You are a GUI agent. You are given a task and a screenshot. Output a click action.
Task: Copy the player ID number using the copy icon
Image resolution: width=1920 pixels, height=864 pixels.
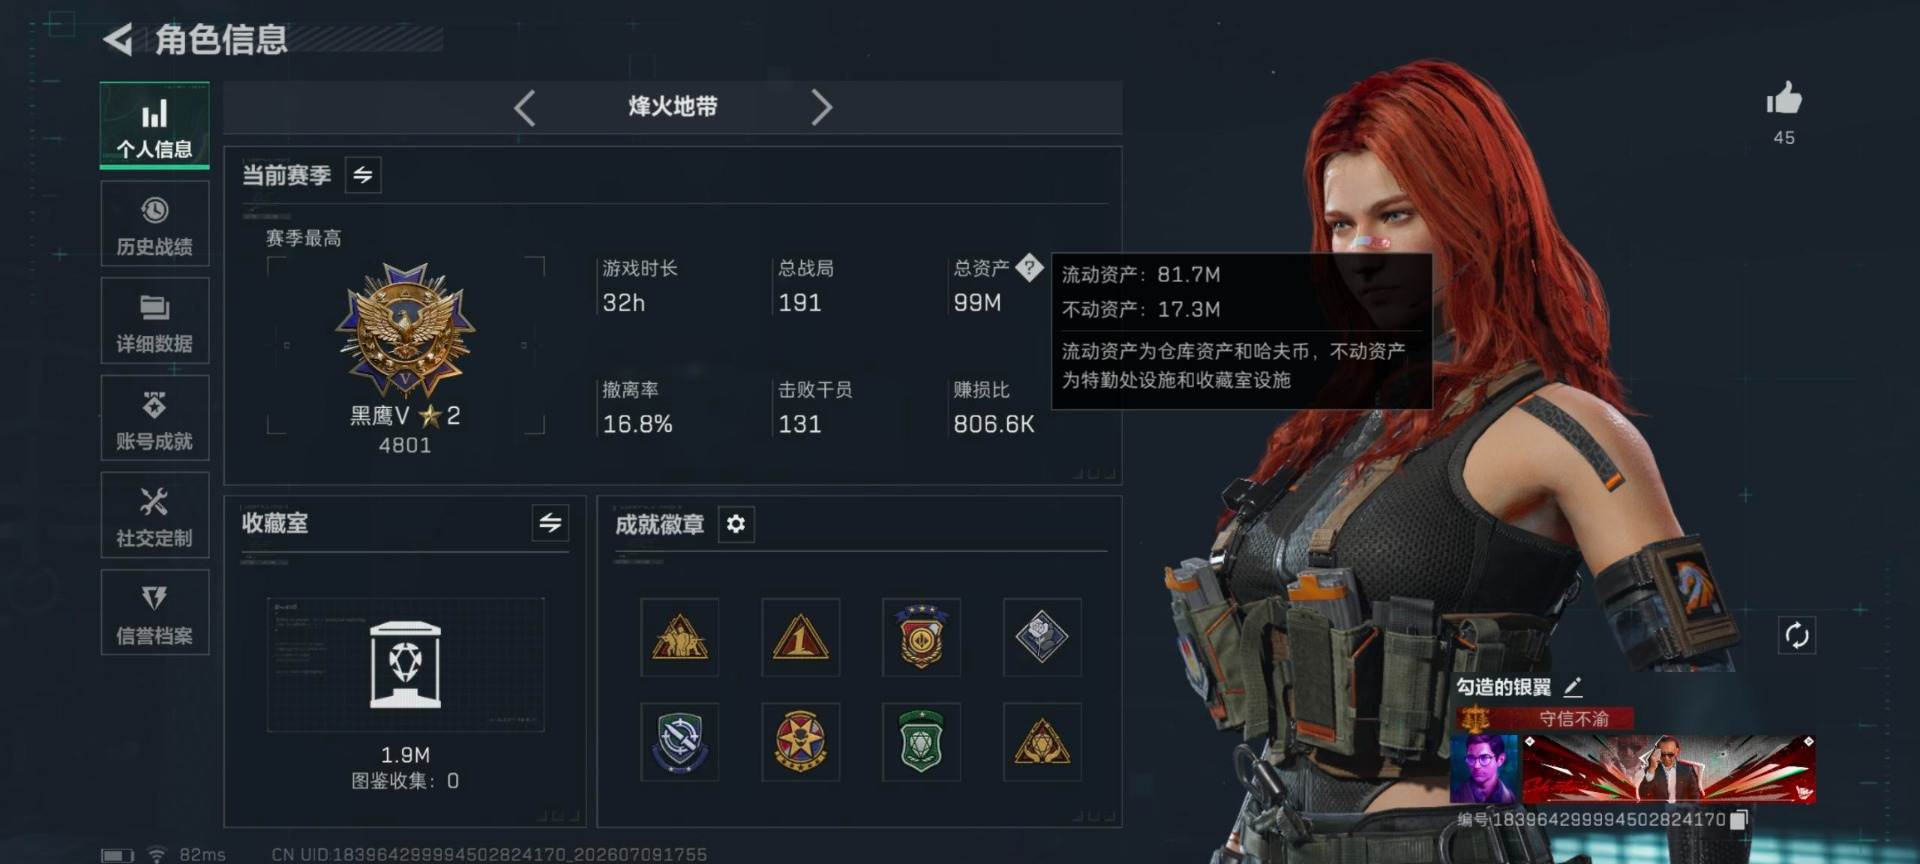pyautogui.click(x=1739, y=820)
